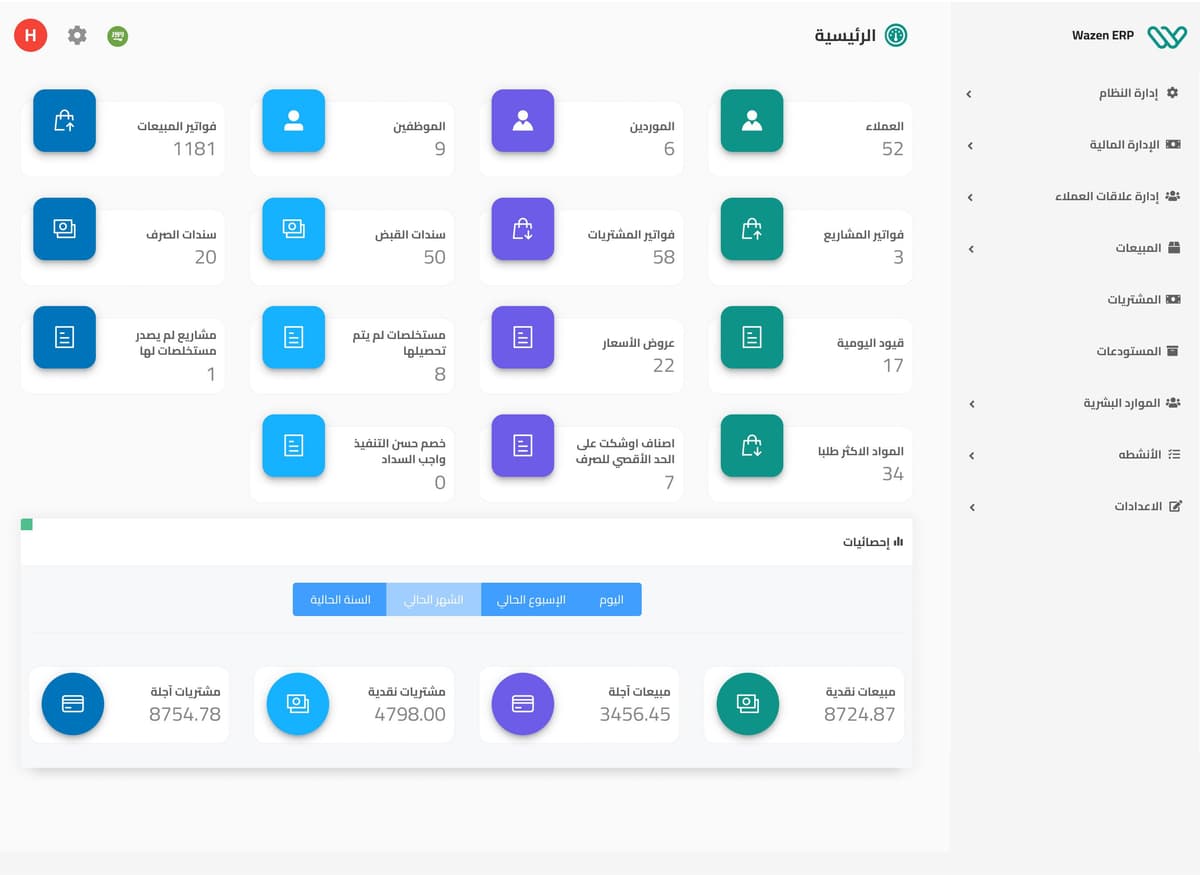Open the settings gear icon in header
Image resolution: width=1200 pixels, height=875 pixels.
(x=77, y=35)
